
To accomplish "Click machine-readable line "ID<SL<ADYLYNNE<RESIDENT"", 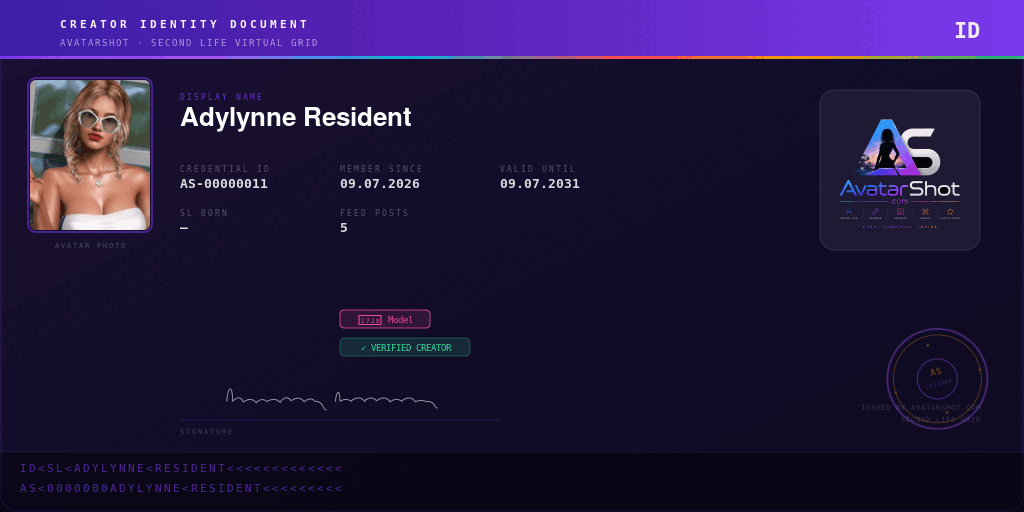I will [181, 468].
